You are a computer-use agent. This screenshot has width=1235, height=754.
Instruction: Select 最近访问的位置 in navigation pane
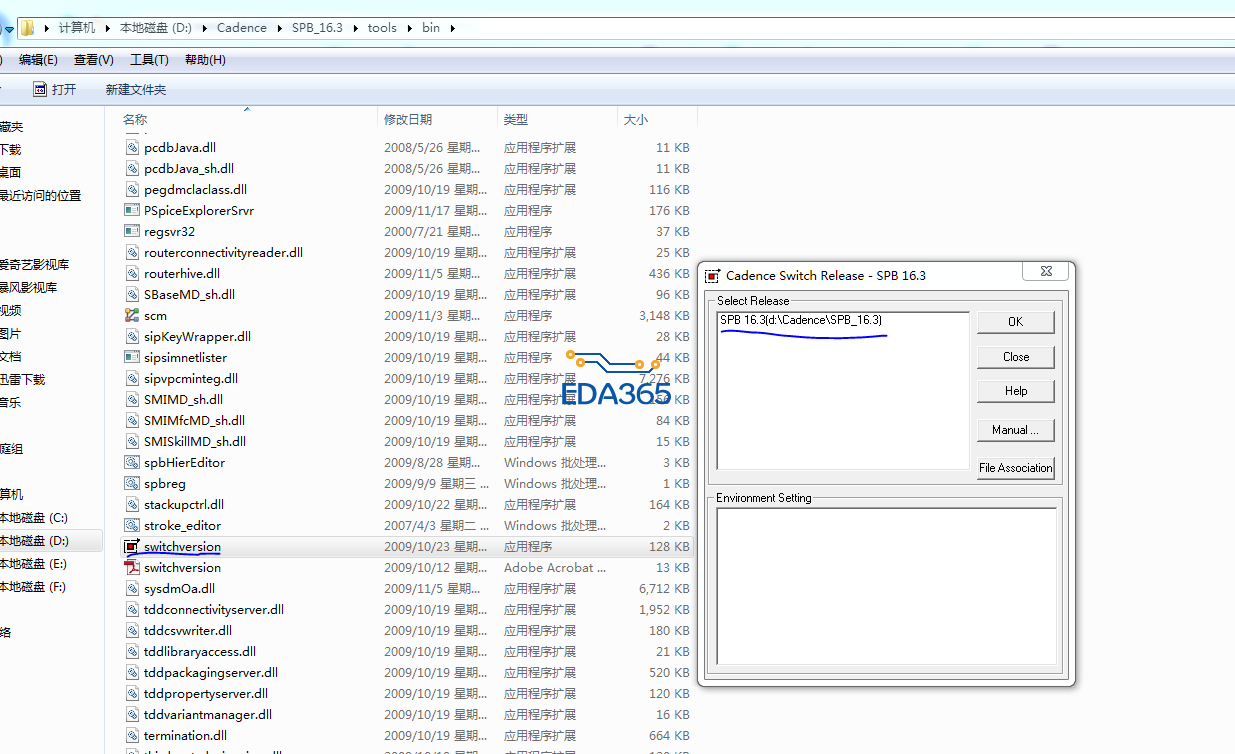coord(40,196)
